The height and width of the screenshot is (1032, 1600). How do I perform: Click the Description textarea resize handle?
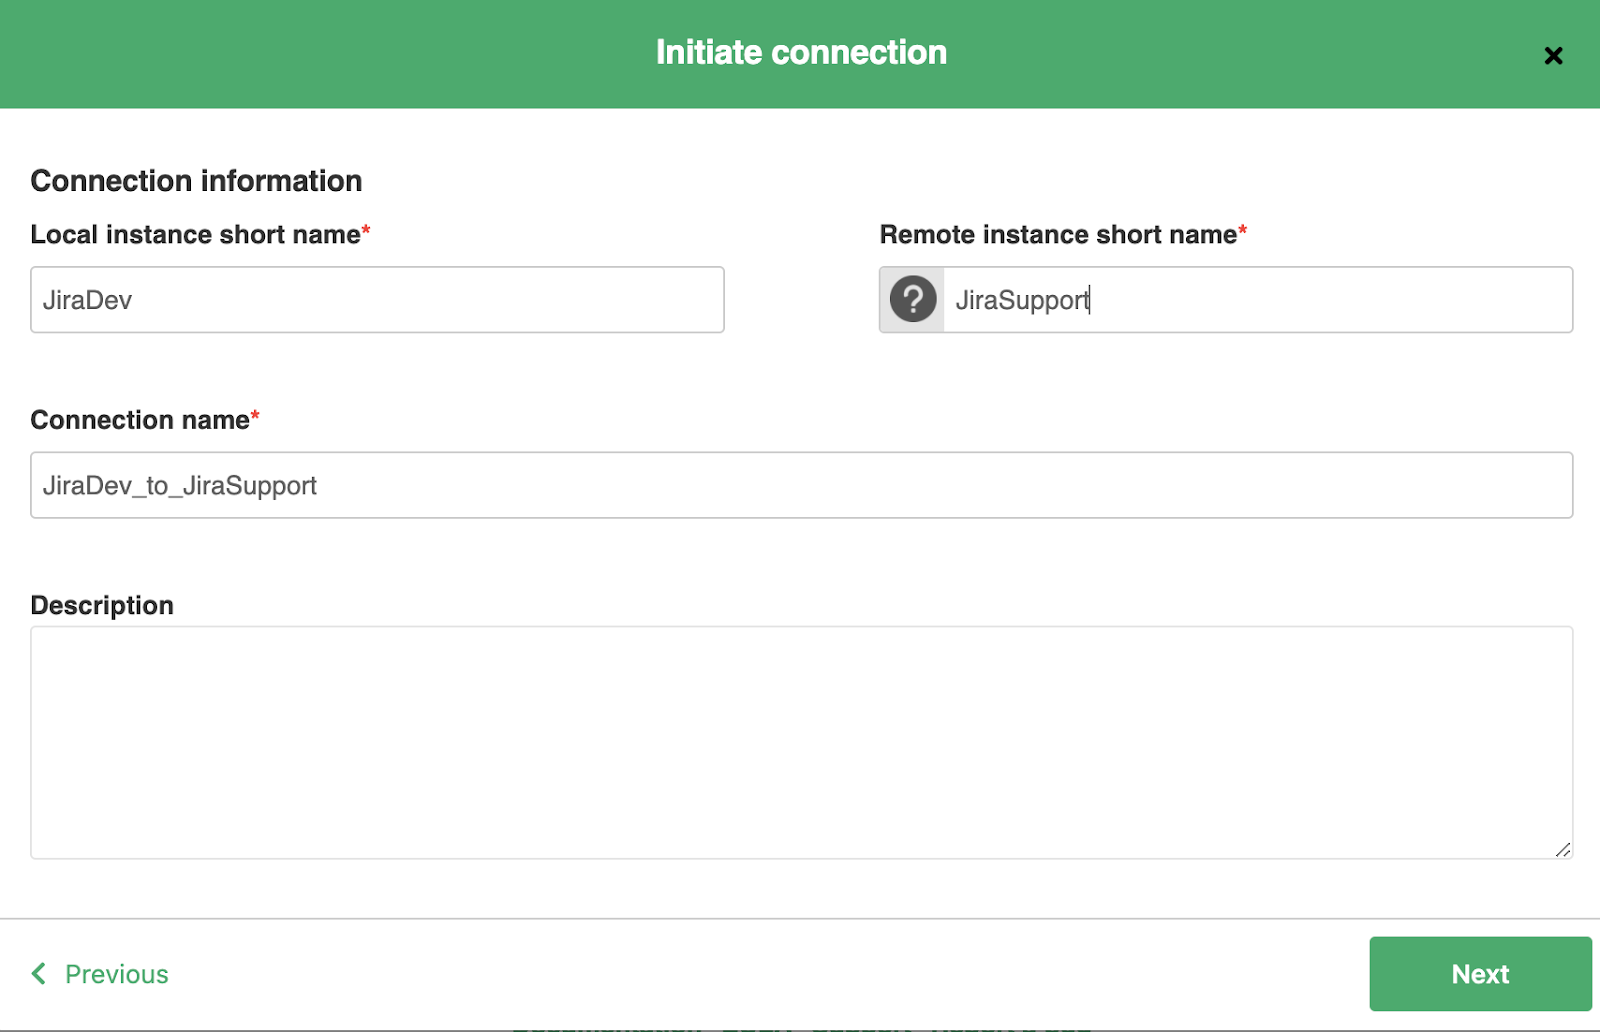click(x=1562, y=849)
